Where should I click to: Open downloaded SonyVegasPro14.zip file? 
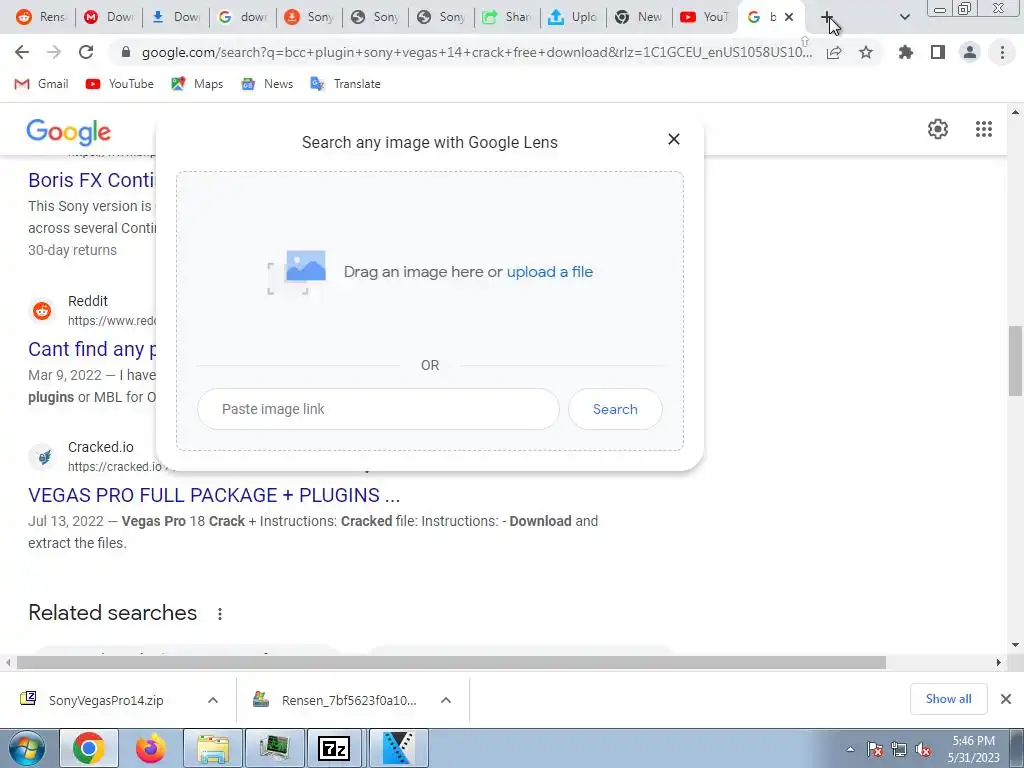[106, 700]
